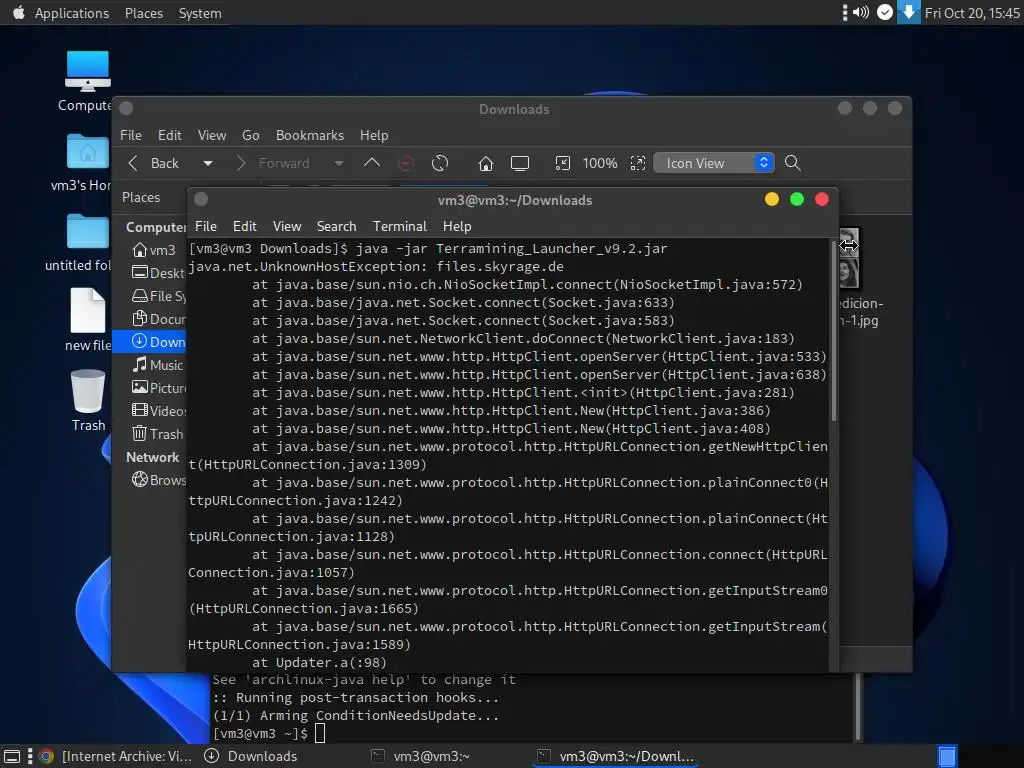Image resolution: width=1024 pixels, height=768 pixels.
Task: Open the System menu
Action: 200,13
